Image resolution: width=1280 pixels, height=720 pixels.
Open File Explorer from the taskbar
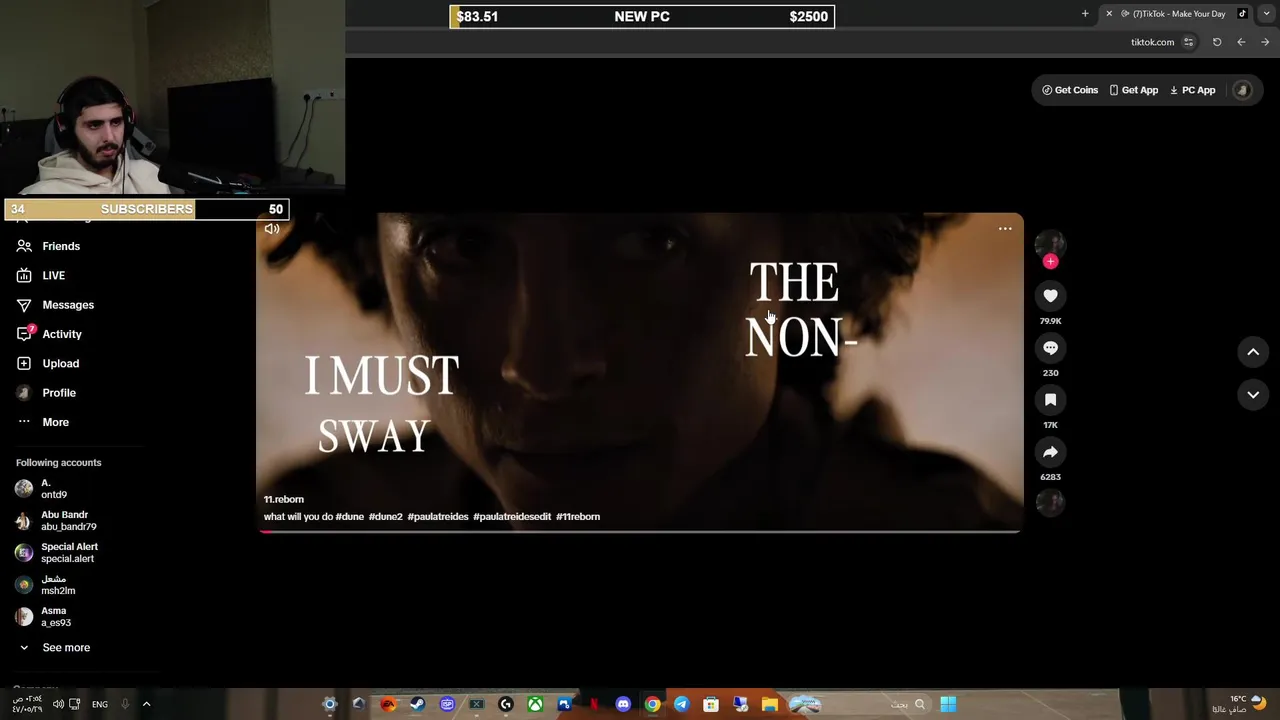769,704
